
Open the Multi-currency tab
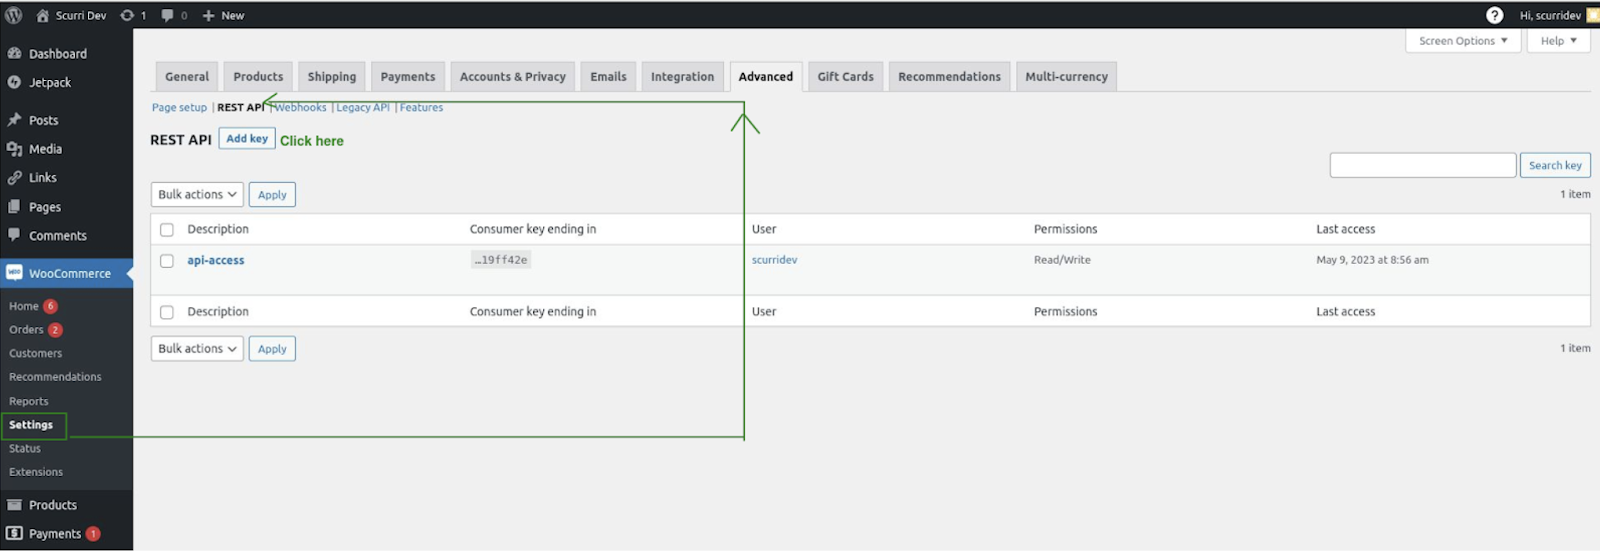1066,76
